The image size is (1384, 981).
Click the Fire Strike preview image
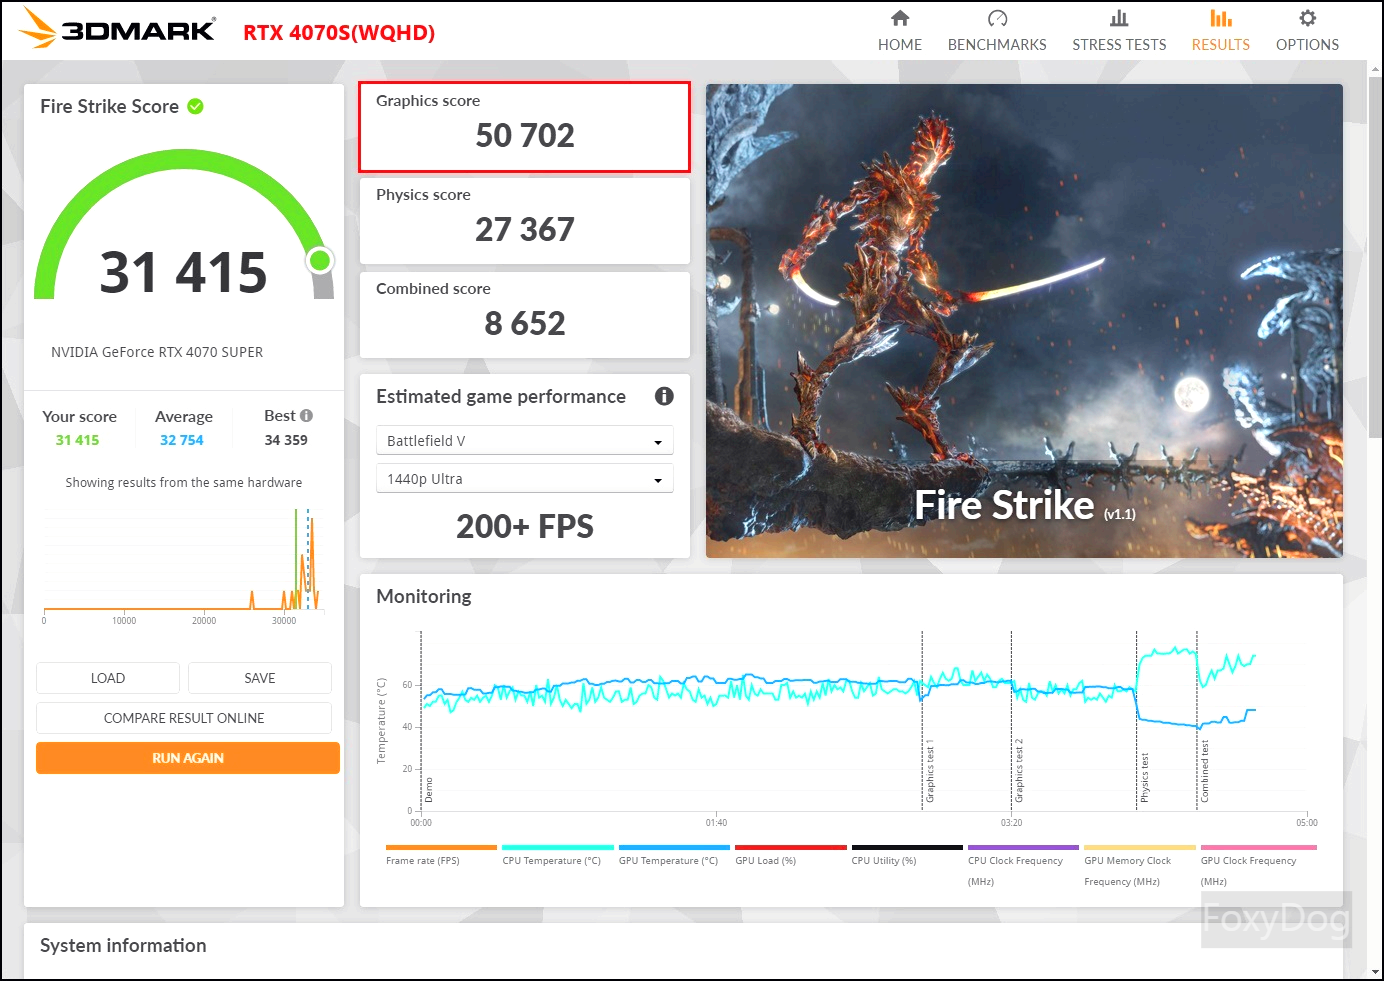tap(1024, 321)
